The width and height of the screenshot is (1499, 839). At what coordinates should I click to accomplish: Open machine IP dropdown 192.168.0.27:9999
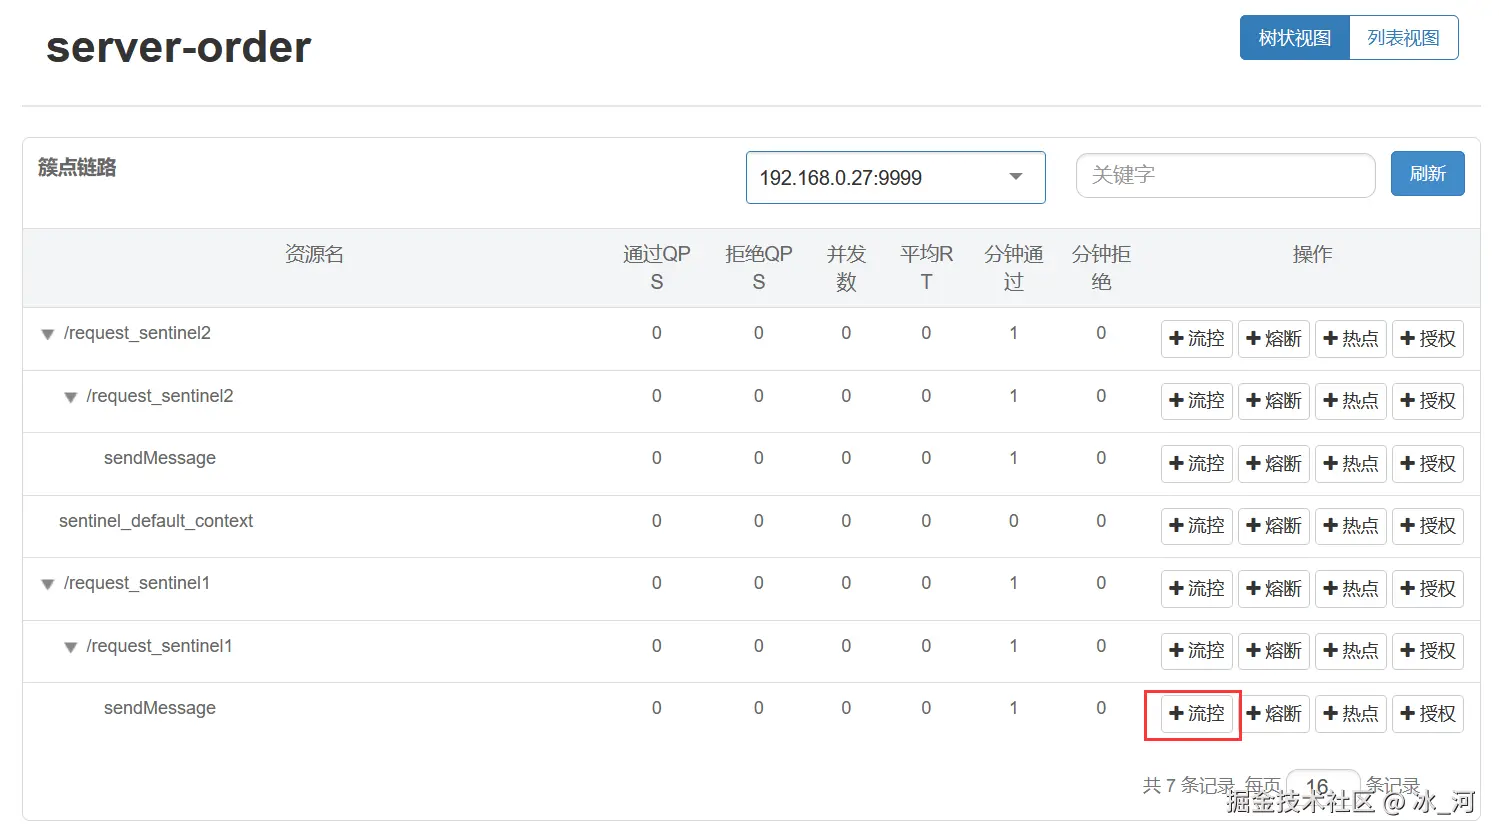click(x=895, y=178)
